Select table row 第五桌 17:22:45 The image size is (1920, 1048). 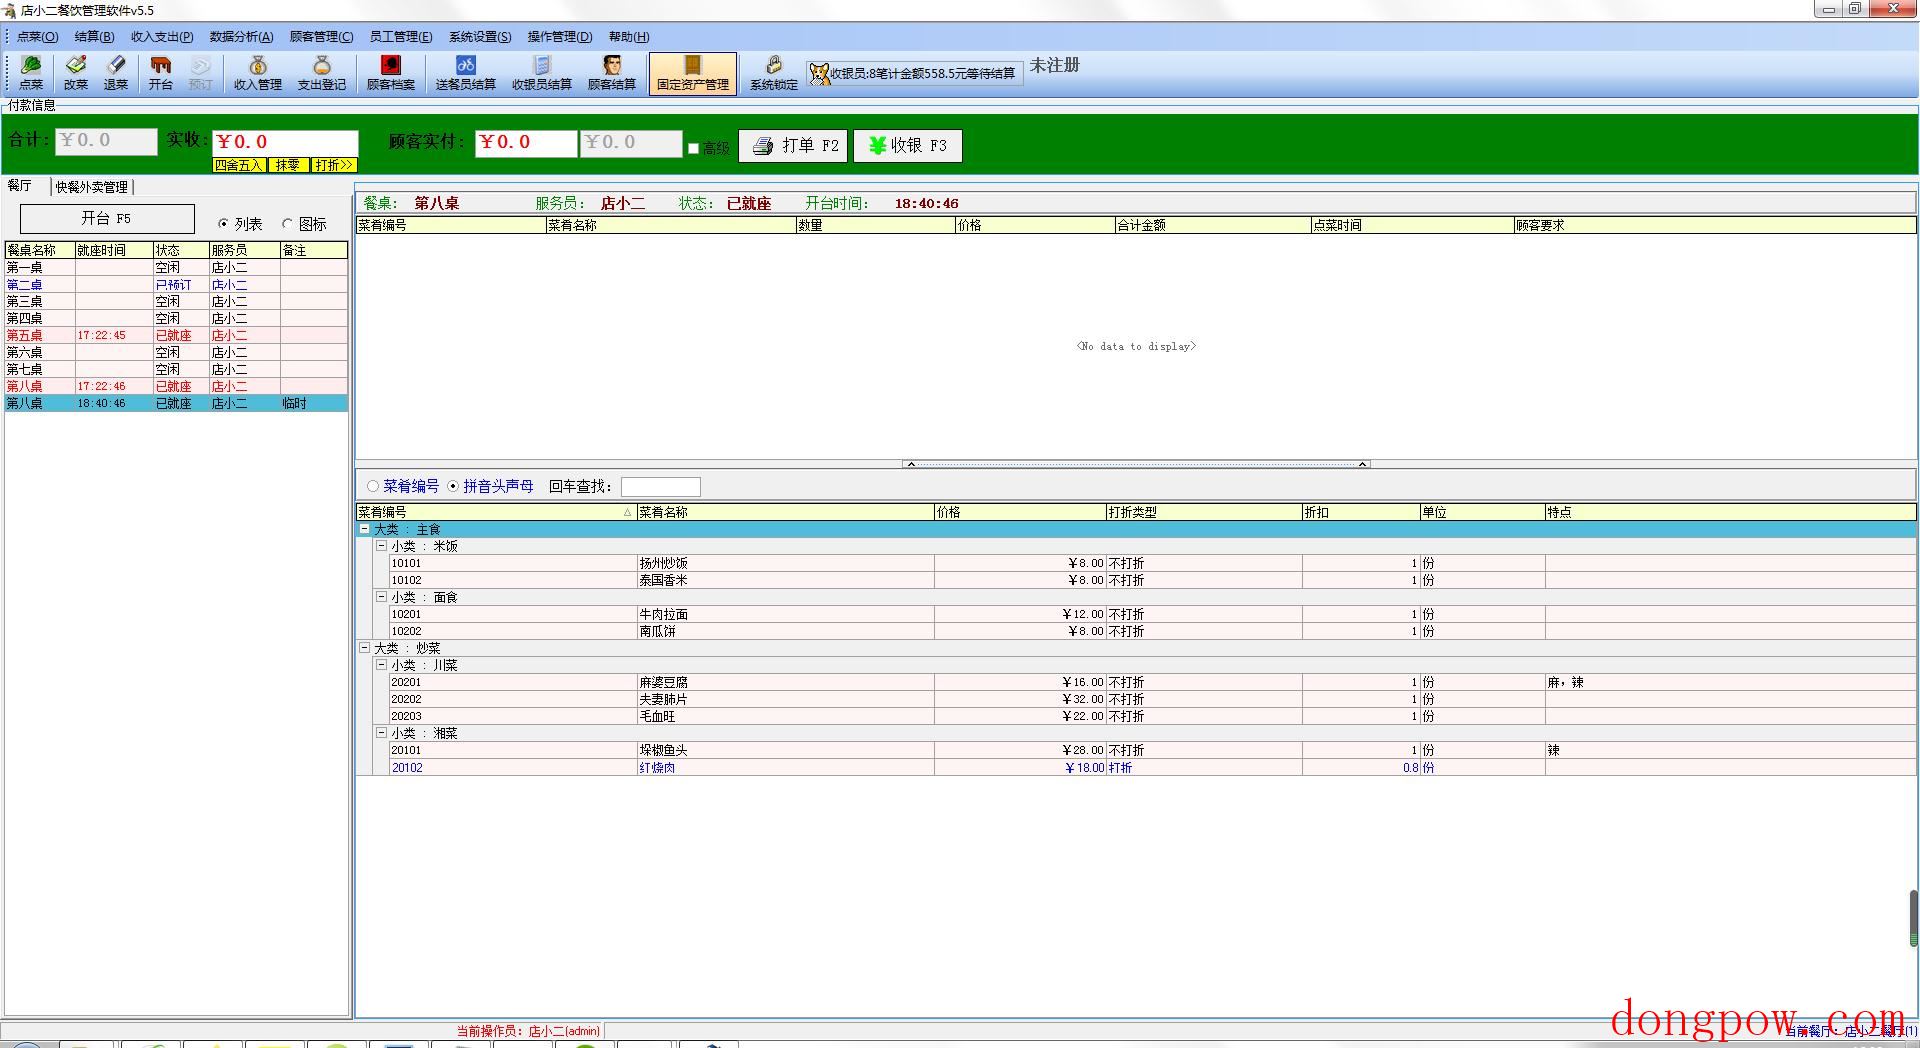176,335
